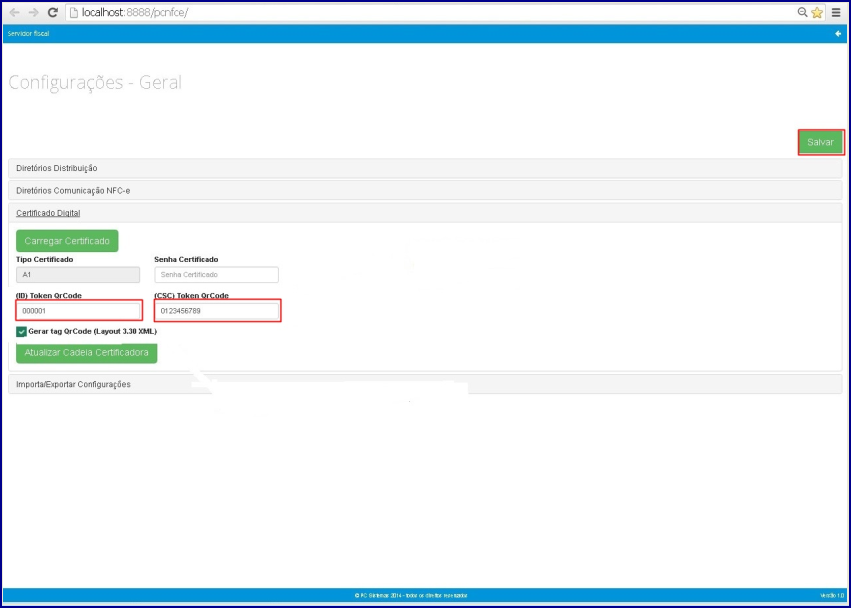Click the (CSC) Token QrCode field
This screenshot has height=608, width=851.
point(217,311)
